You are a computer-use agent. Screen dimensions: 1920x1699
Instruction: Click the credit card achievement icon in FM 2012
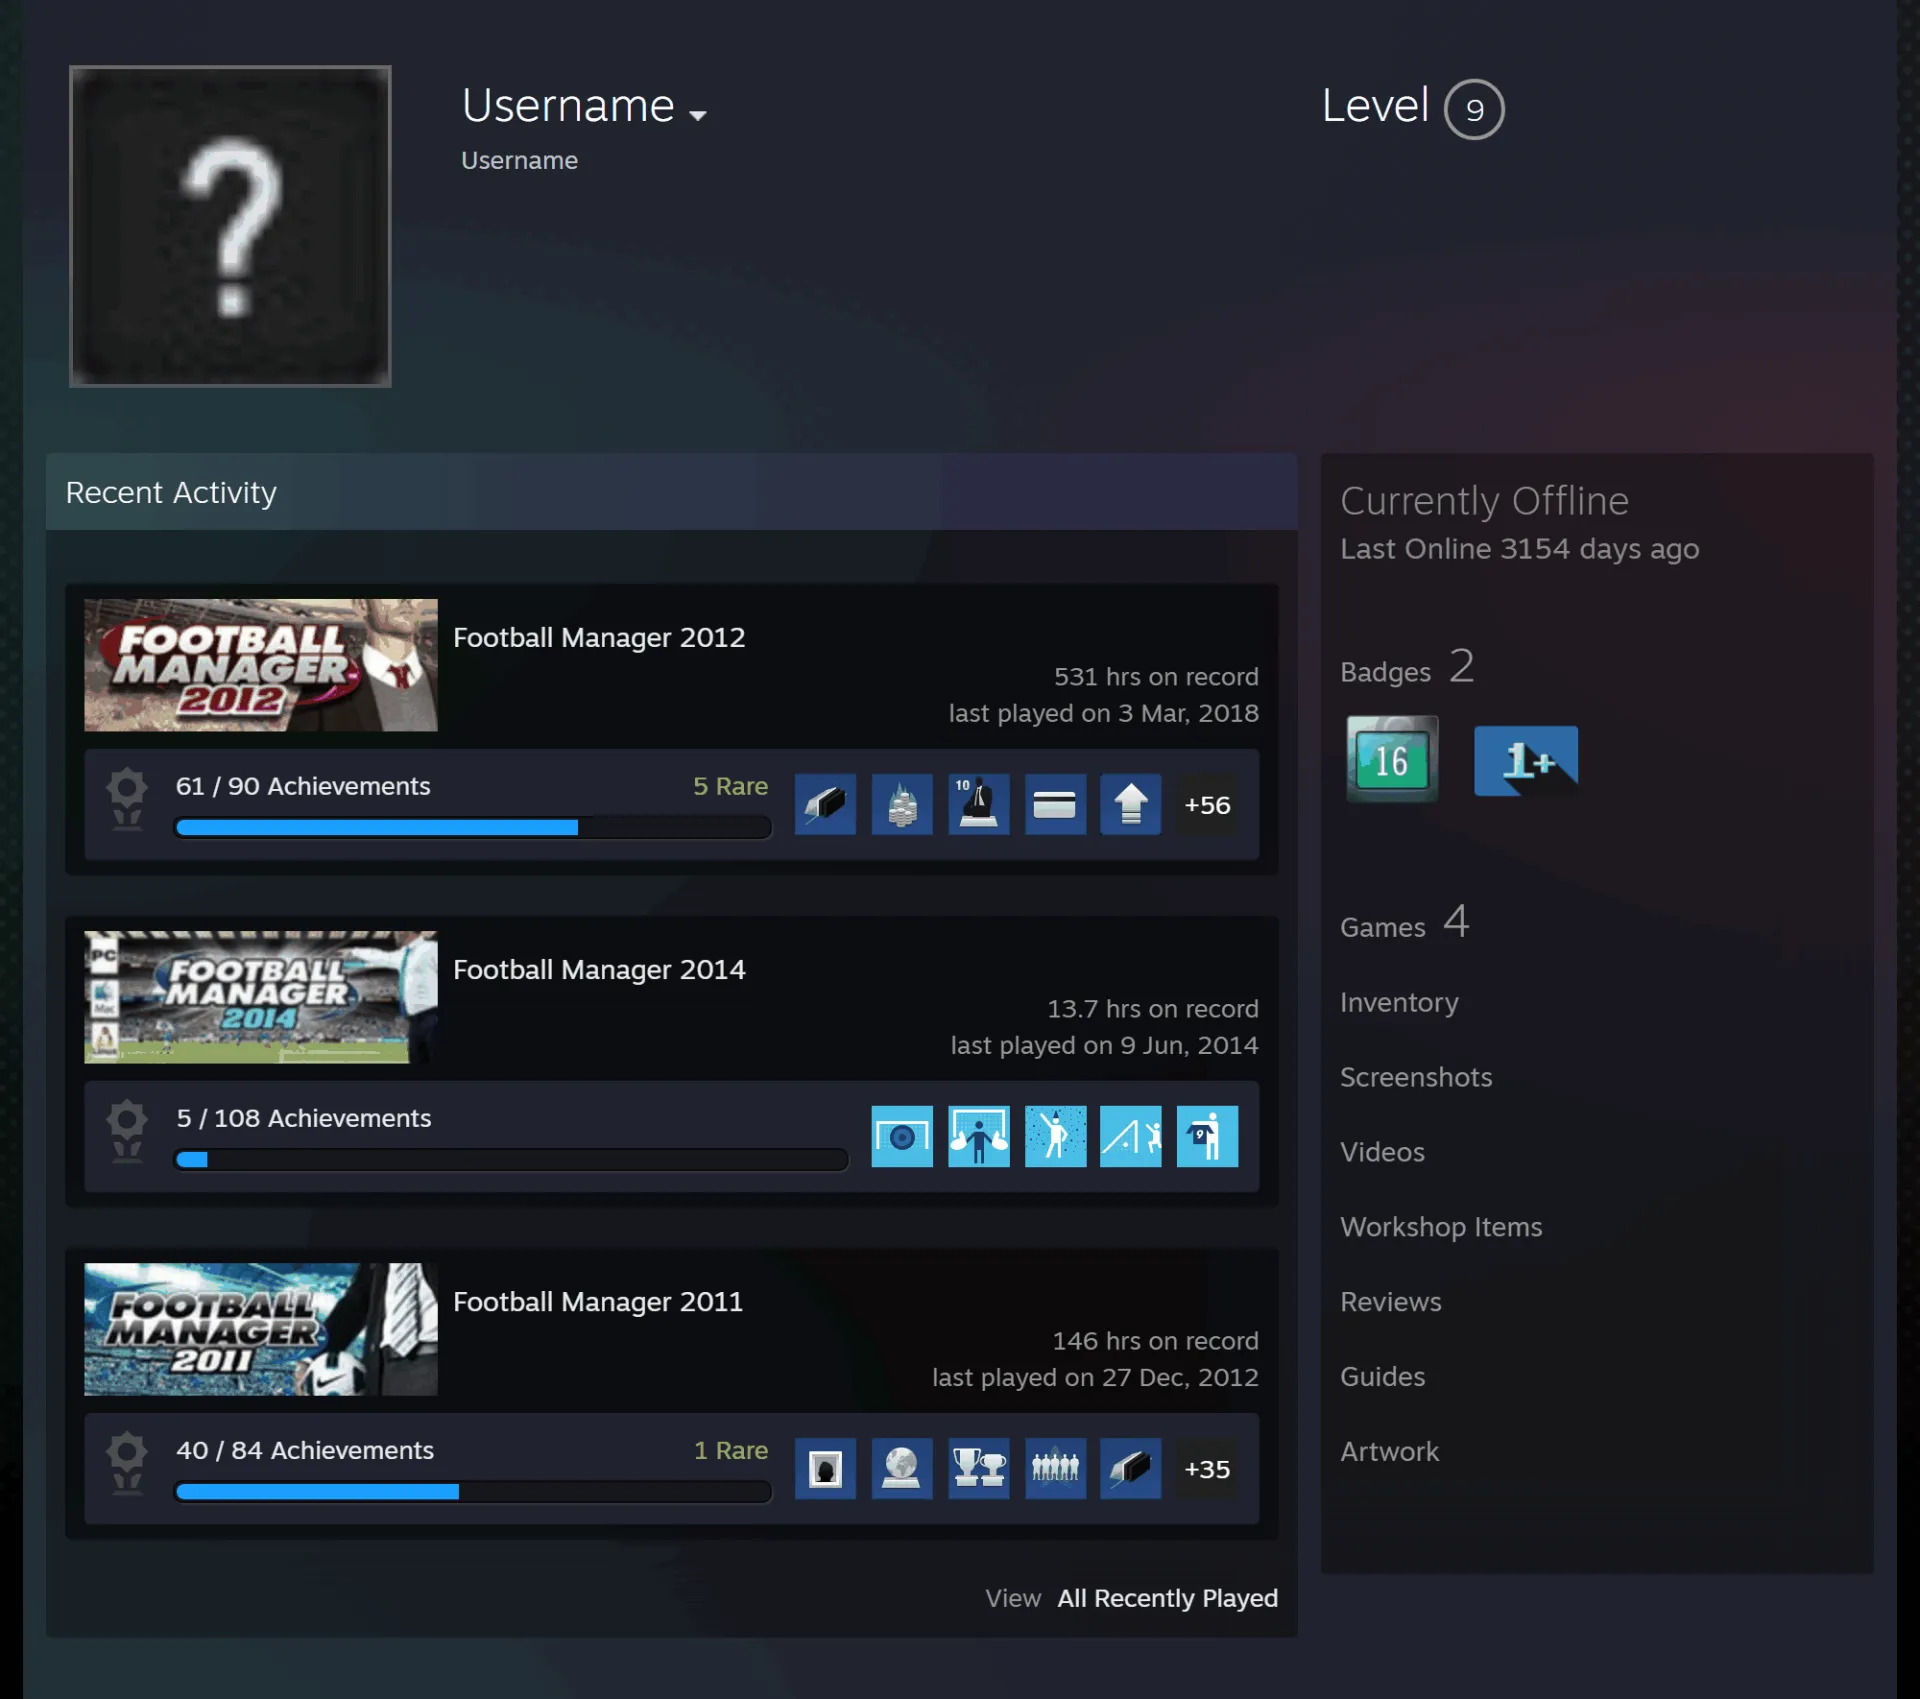tap(1055, 804)
